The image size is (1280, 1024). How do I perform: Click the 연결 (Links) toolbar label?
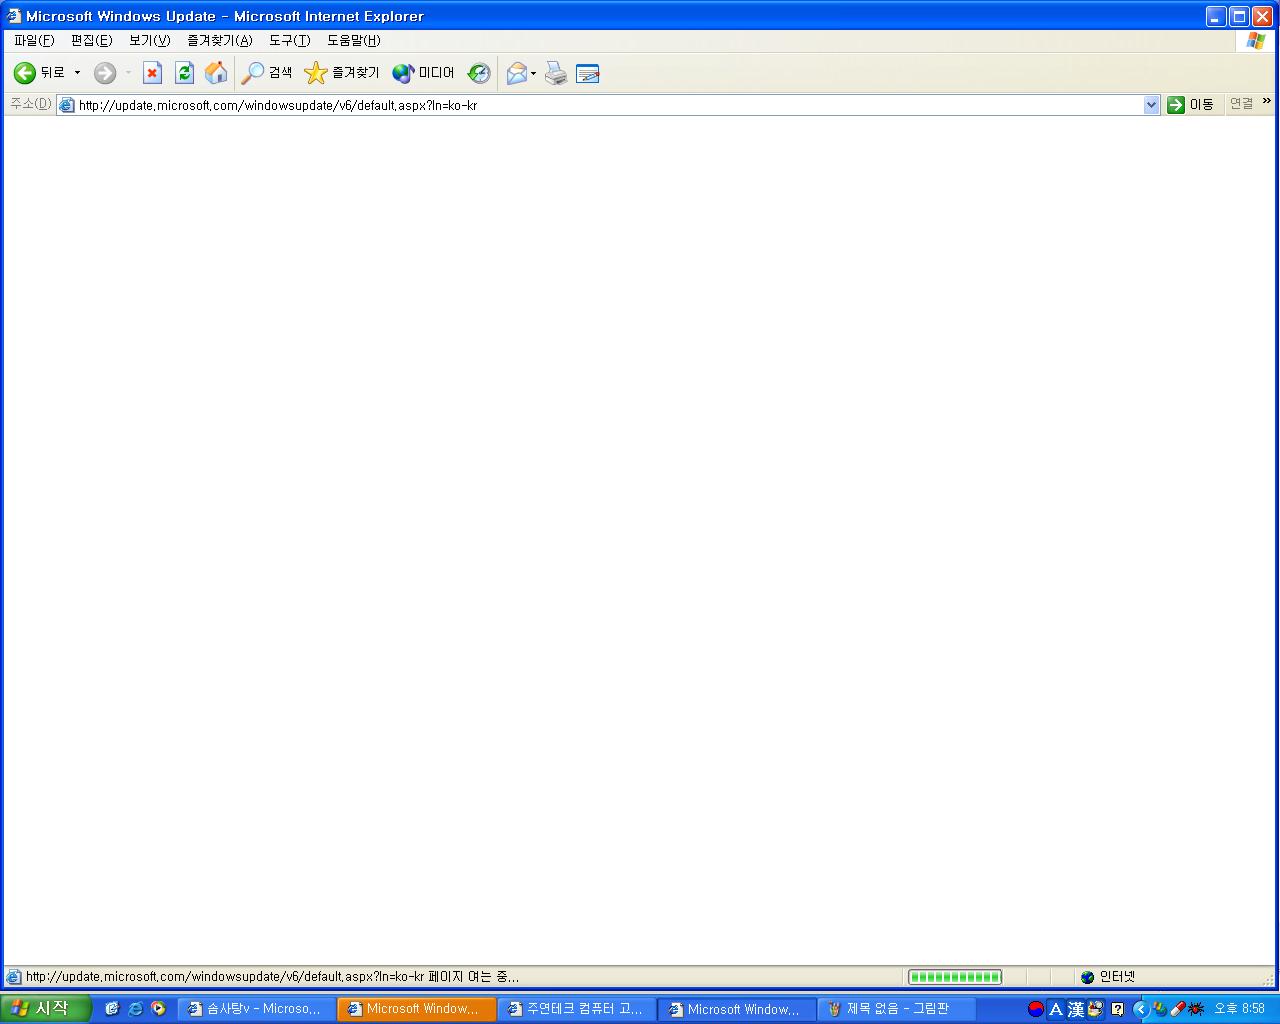(x=1241, y=104)
